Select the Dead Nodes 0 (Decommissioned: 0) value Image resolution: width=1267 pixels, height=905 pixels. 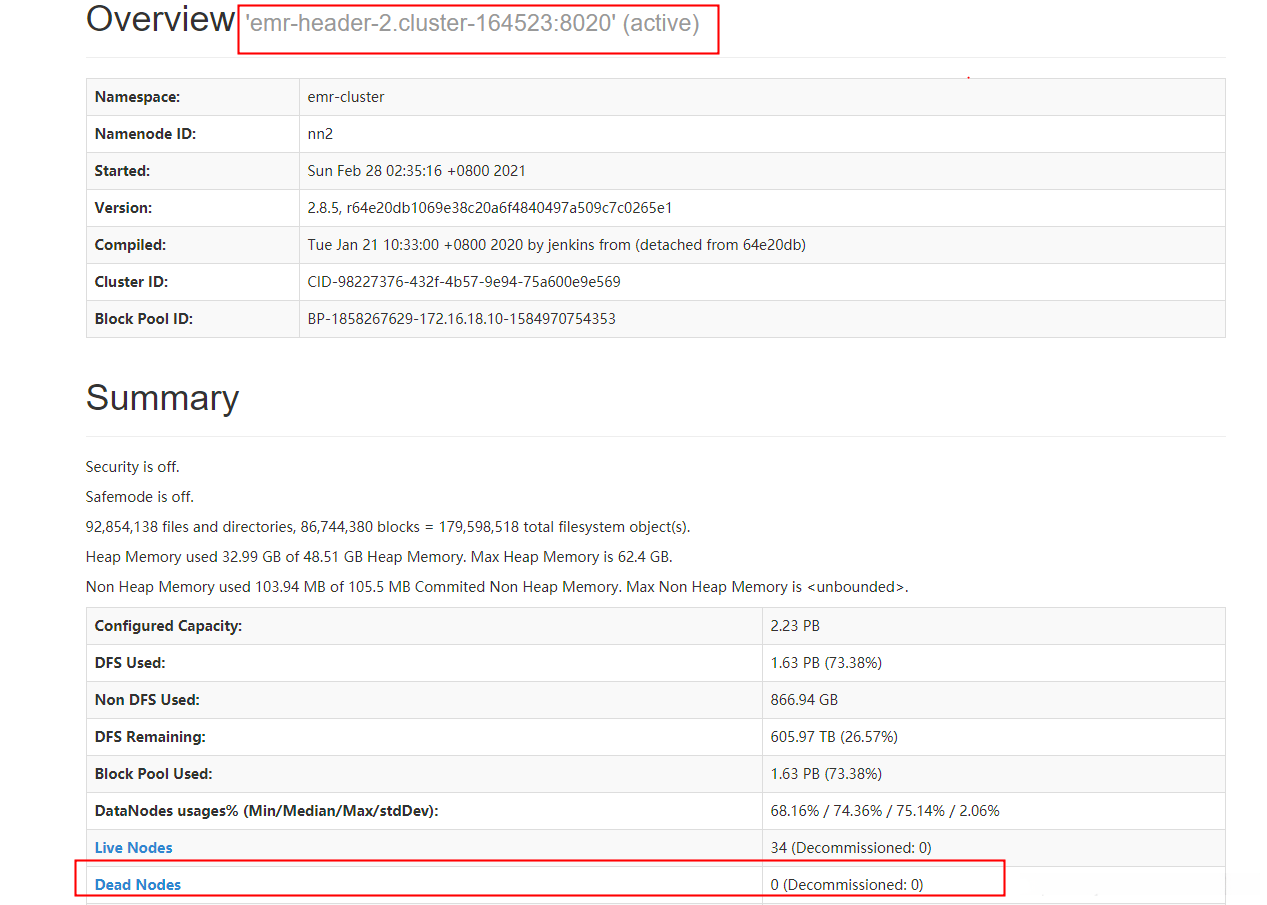[x=847, y=885]
